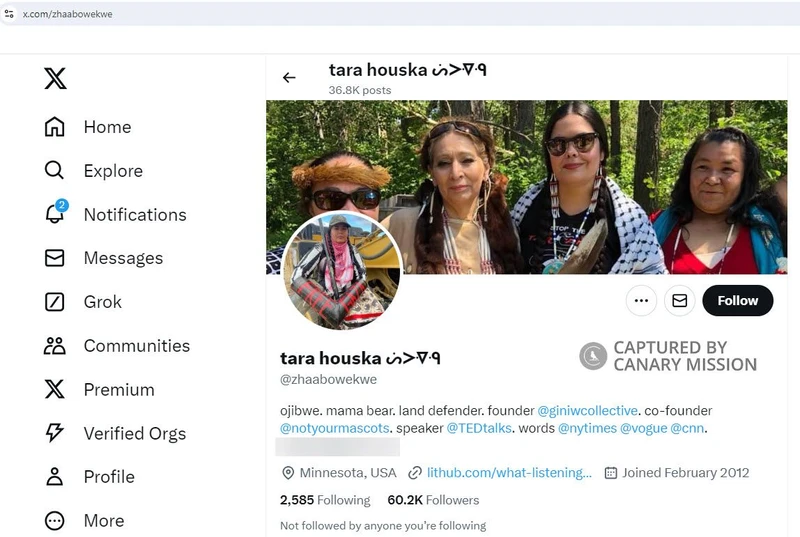Open Messages envelope icon in sidebar
This screenshot has height=537, width=800.
coord(55,258)
